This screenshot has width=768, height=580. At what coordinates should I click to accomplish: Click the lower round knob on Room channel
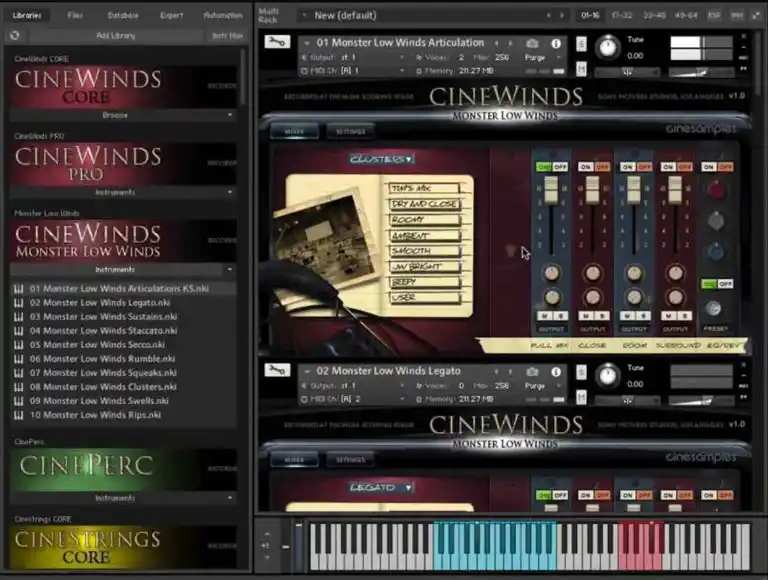[x=634, y=297]
